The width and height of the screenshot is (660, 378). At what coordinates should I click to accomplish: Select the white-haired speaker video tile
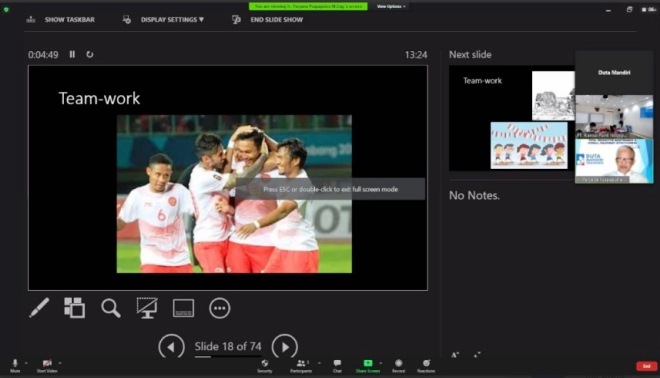tap(614, 161)
